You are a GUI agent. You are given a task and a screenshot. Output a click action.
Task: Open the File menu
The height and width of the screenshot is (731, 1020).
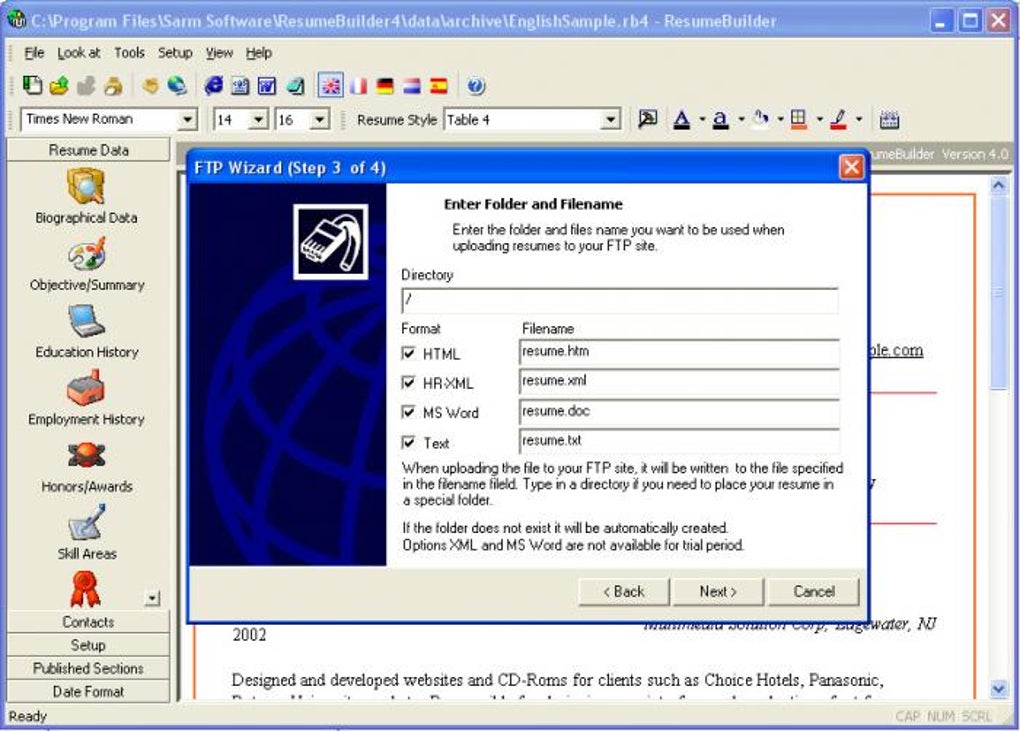coord(34,53)
